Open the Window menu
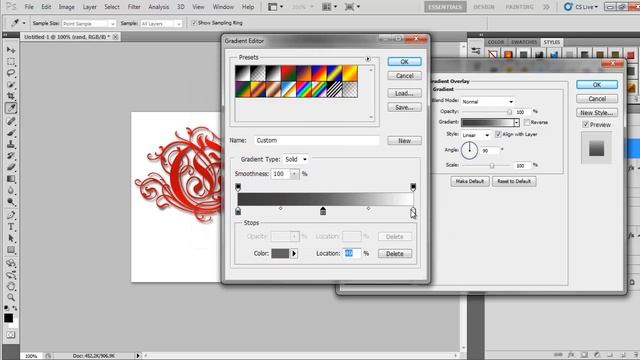Image resolution: width=640 pixels, height=360 pixels. tap(223, 7)
